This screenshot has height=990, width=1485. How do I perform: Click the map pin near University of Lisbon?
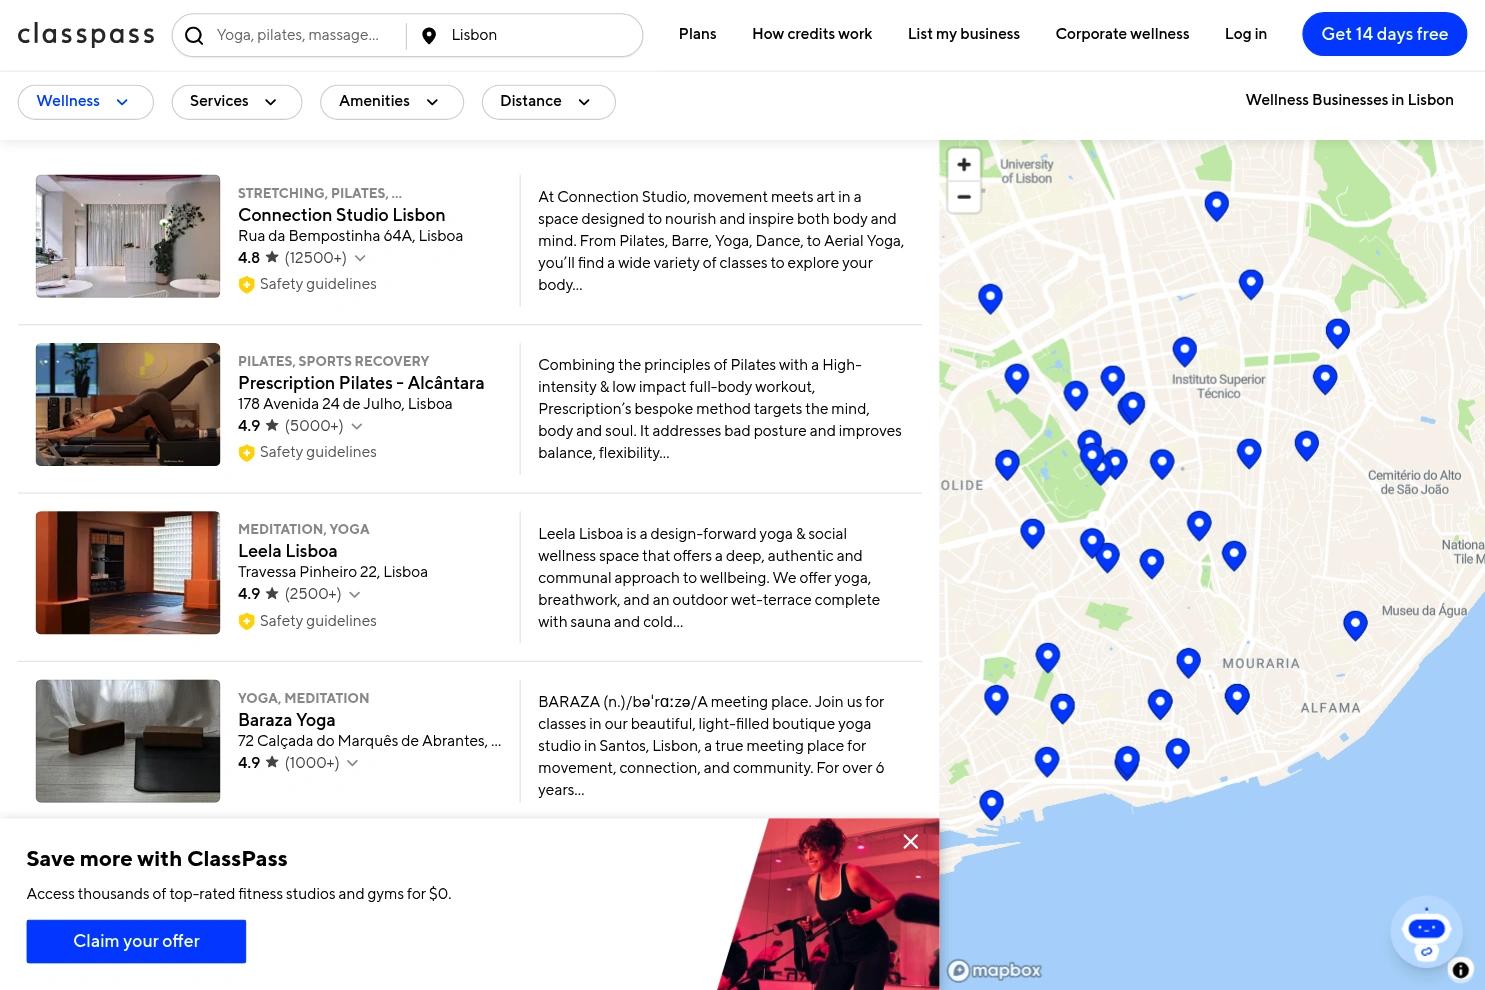[1216, 205]
